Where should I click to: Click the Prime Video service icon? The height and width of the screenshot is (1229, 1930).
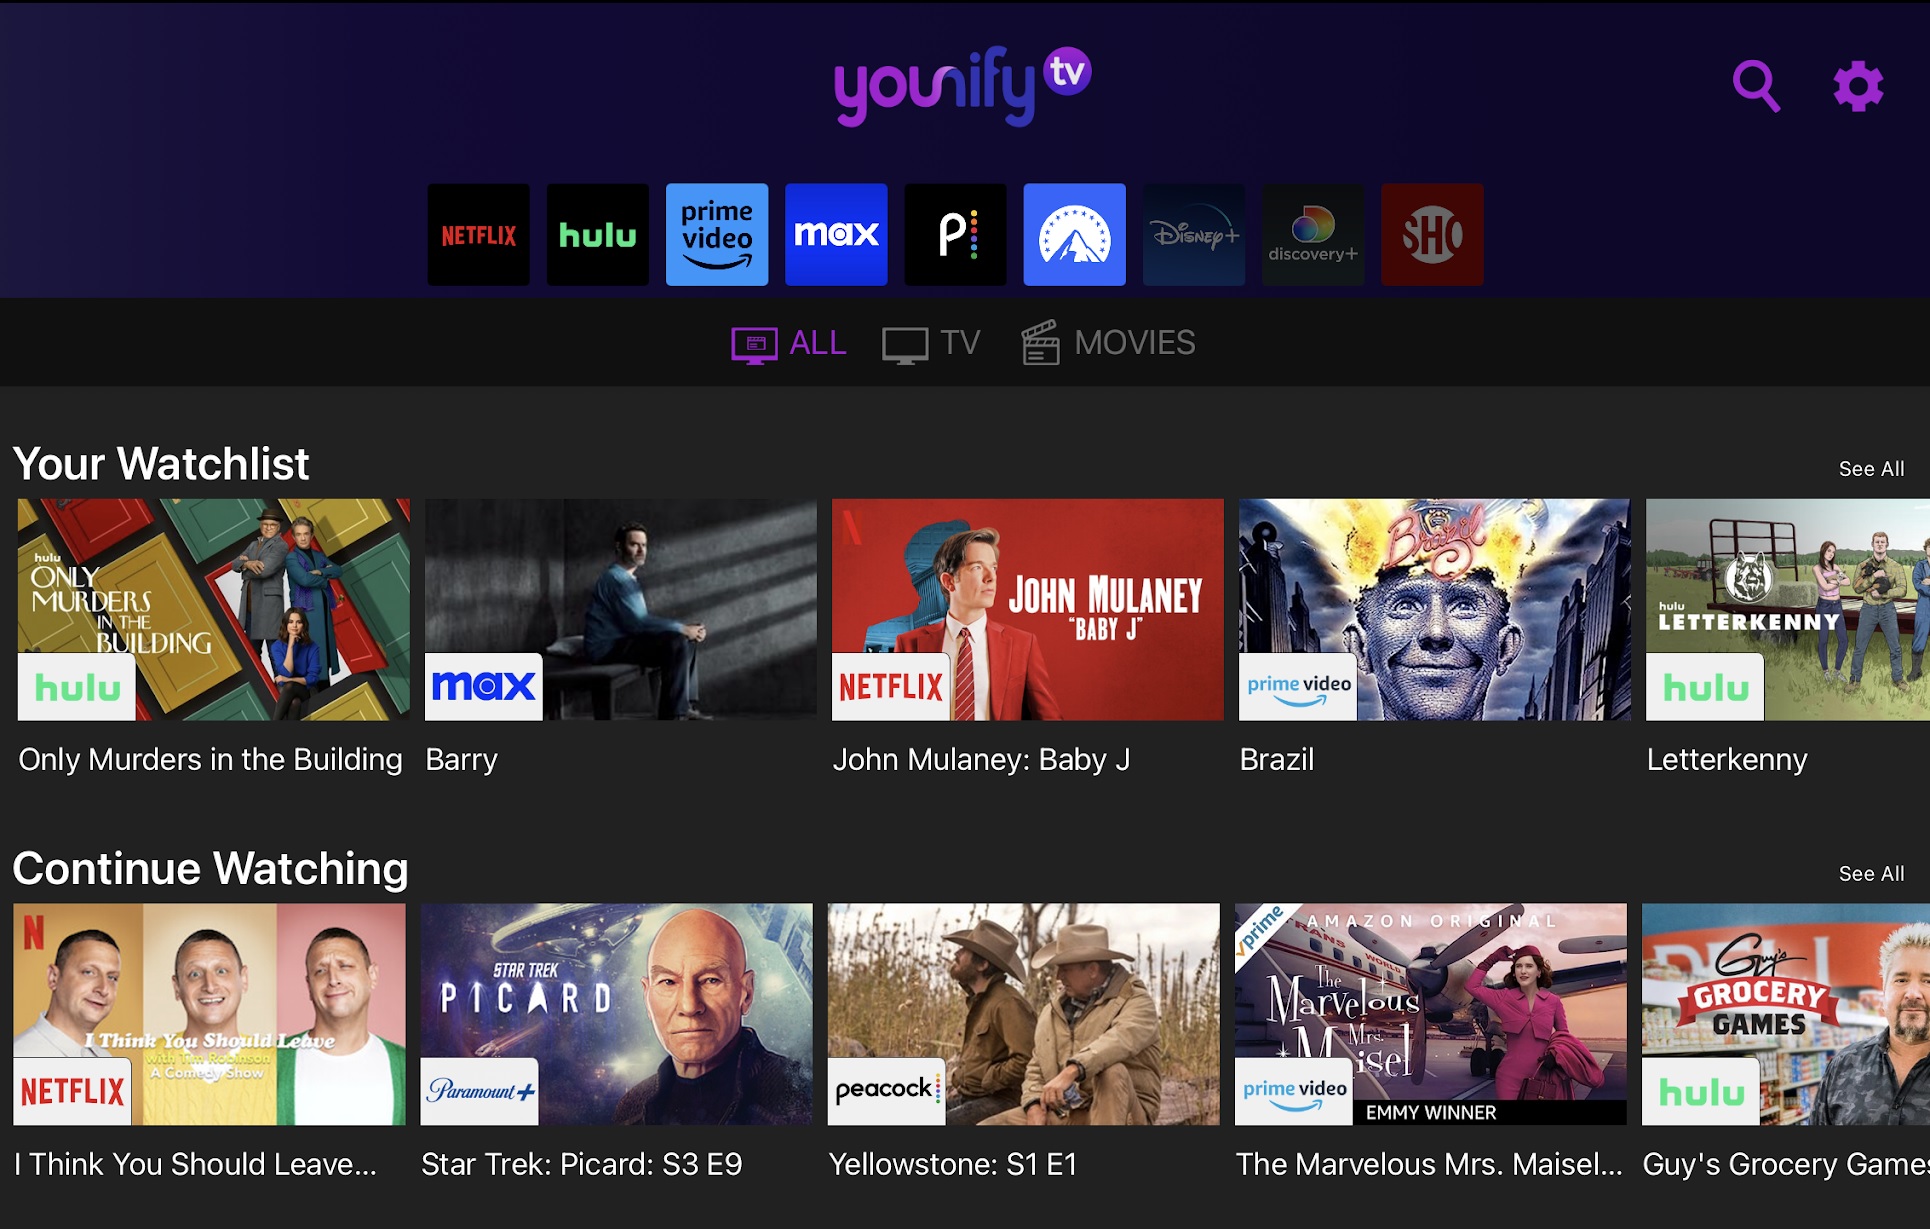[716, 234]
